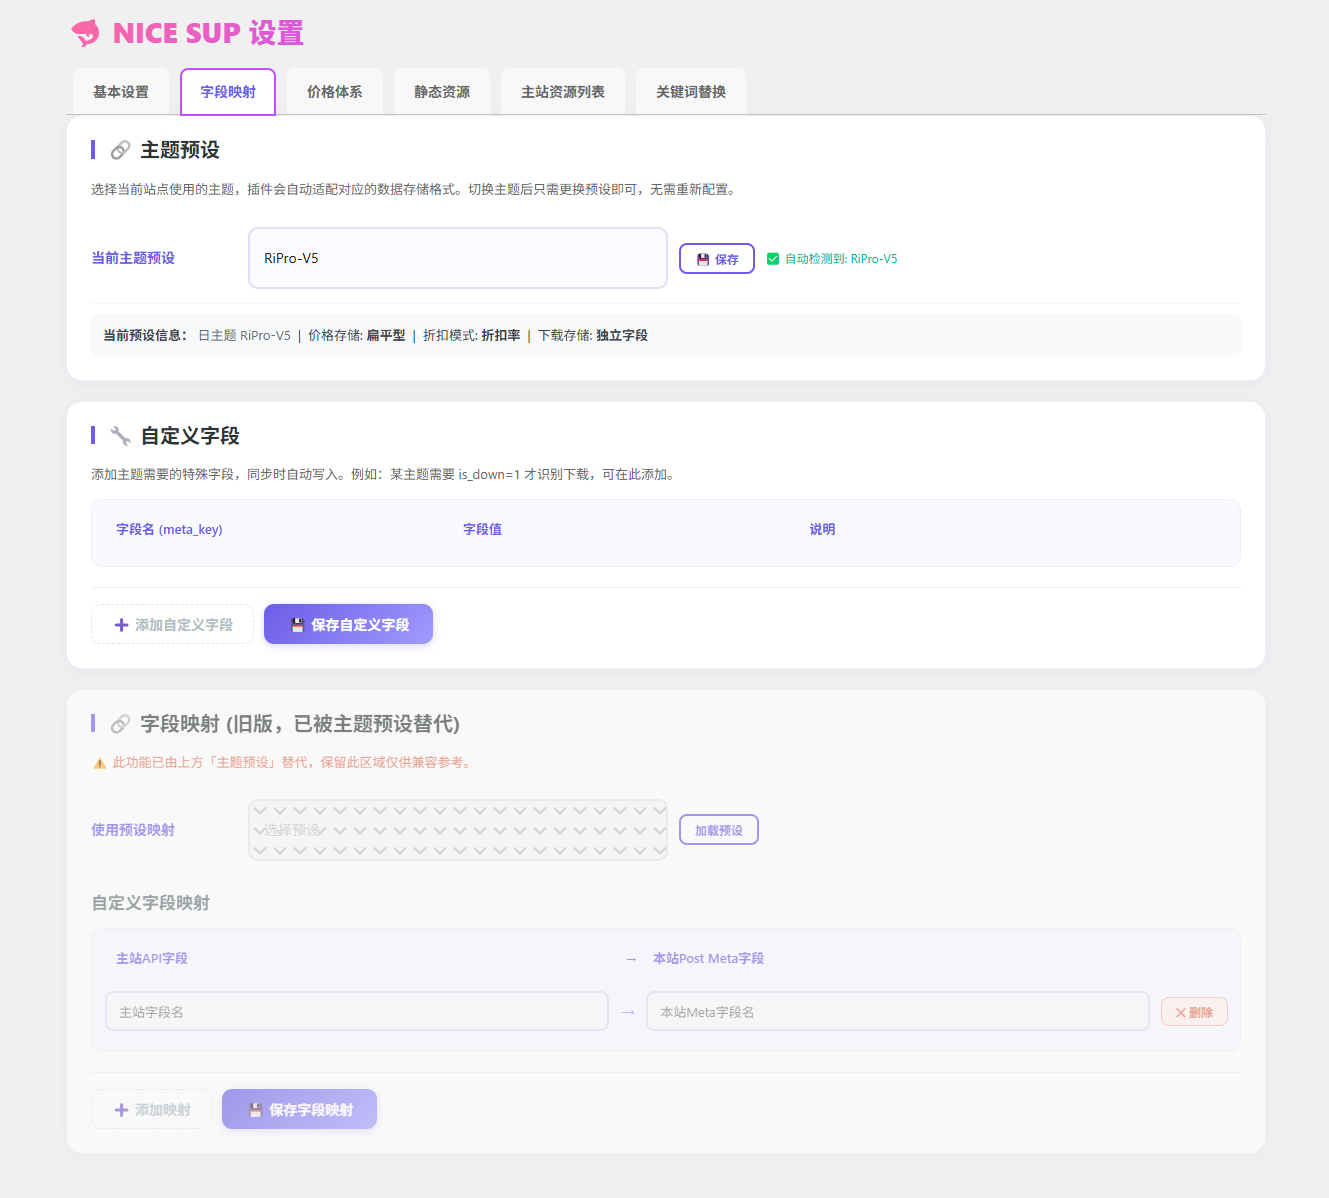Click the 使用预设映射 label
Image resolution: width=1329 pixels, height=1198 pixels.
coord(133,830)
